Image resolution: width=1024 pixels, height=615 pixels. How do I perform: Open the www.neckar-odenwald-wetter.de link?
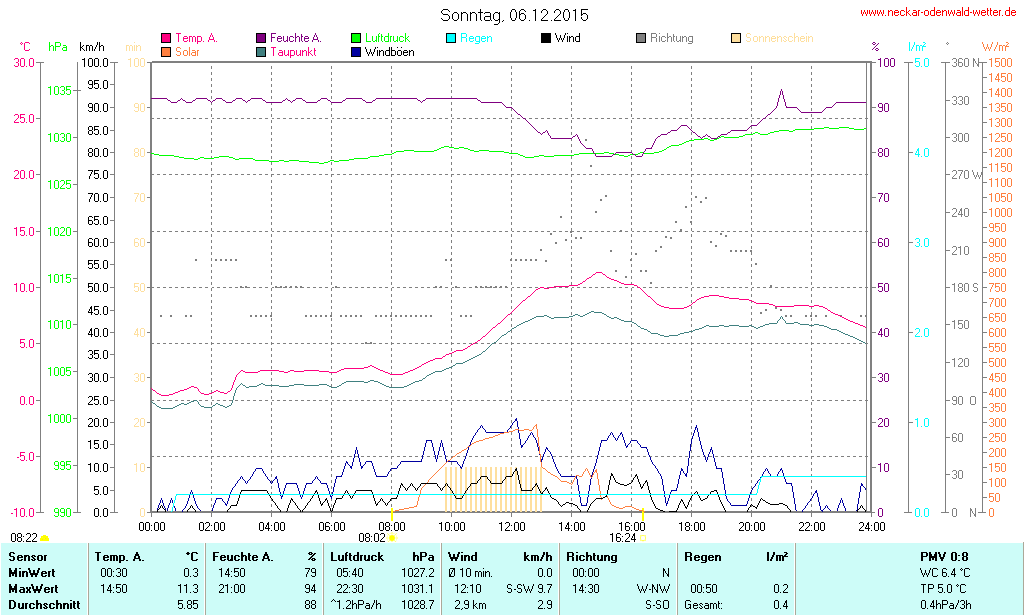click(938, 13)
